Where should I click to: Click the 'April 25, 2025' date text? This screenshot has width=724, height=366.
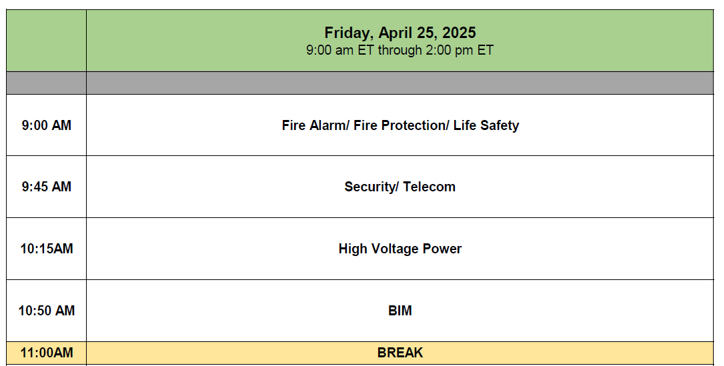427,33
